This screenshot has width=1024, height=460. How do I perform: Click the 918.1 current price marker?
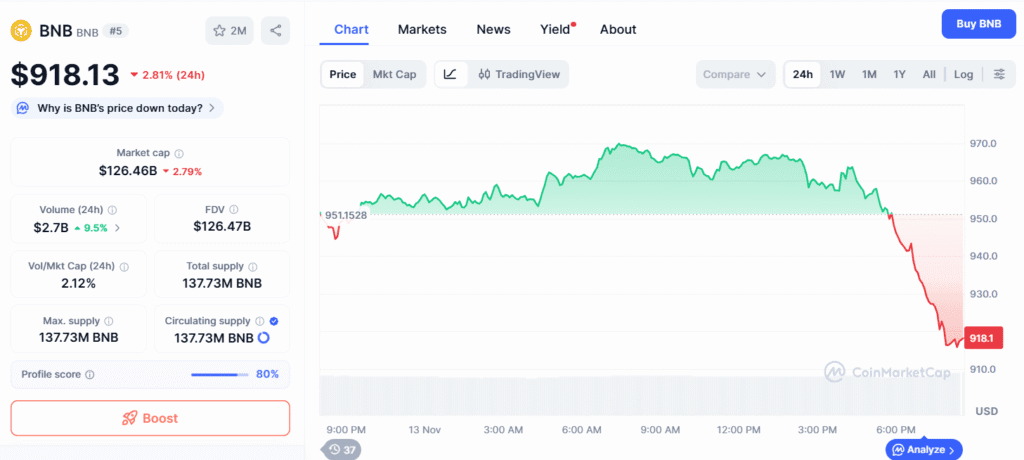click(982, 339)
